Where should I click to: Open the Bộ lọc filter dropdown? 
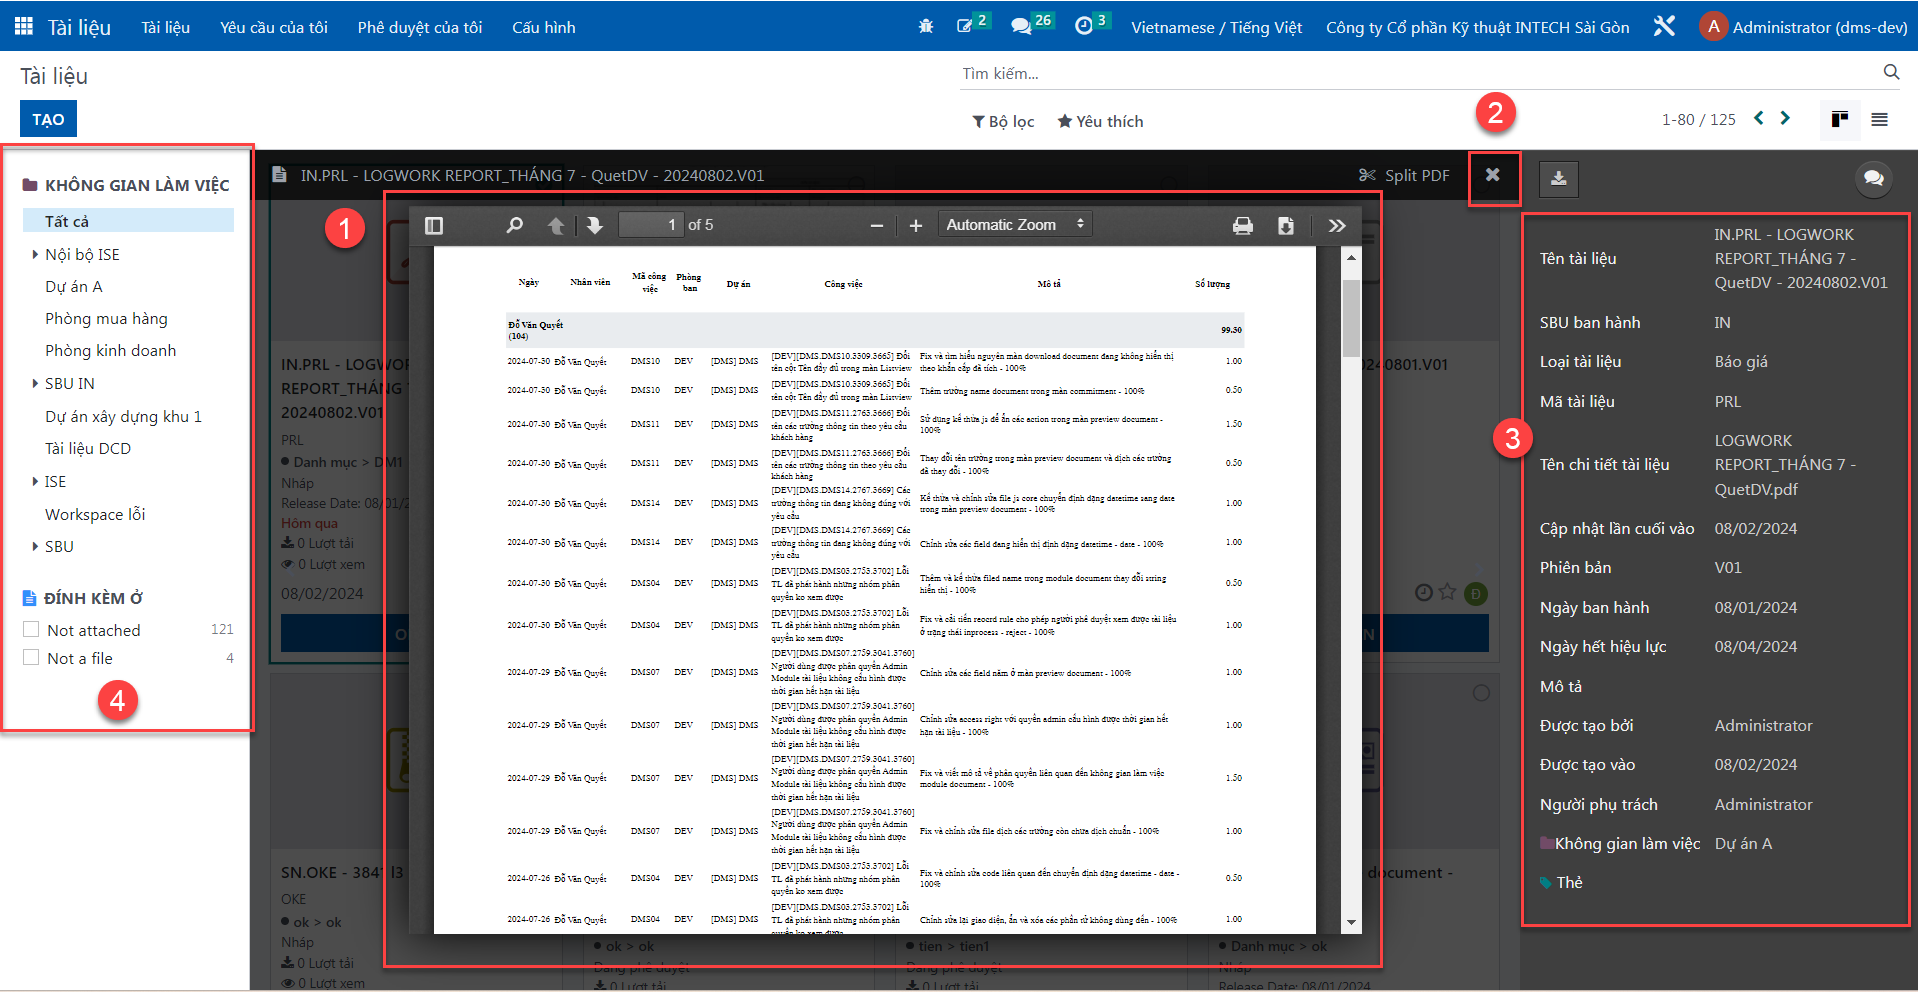(x=1003, y=121)
